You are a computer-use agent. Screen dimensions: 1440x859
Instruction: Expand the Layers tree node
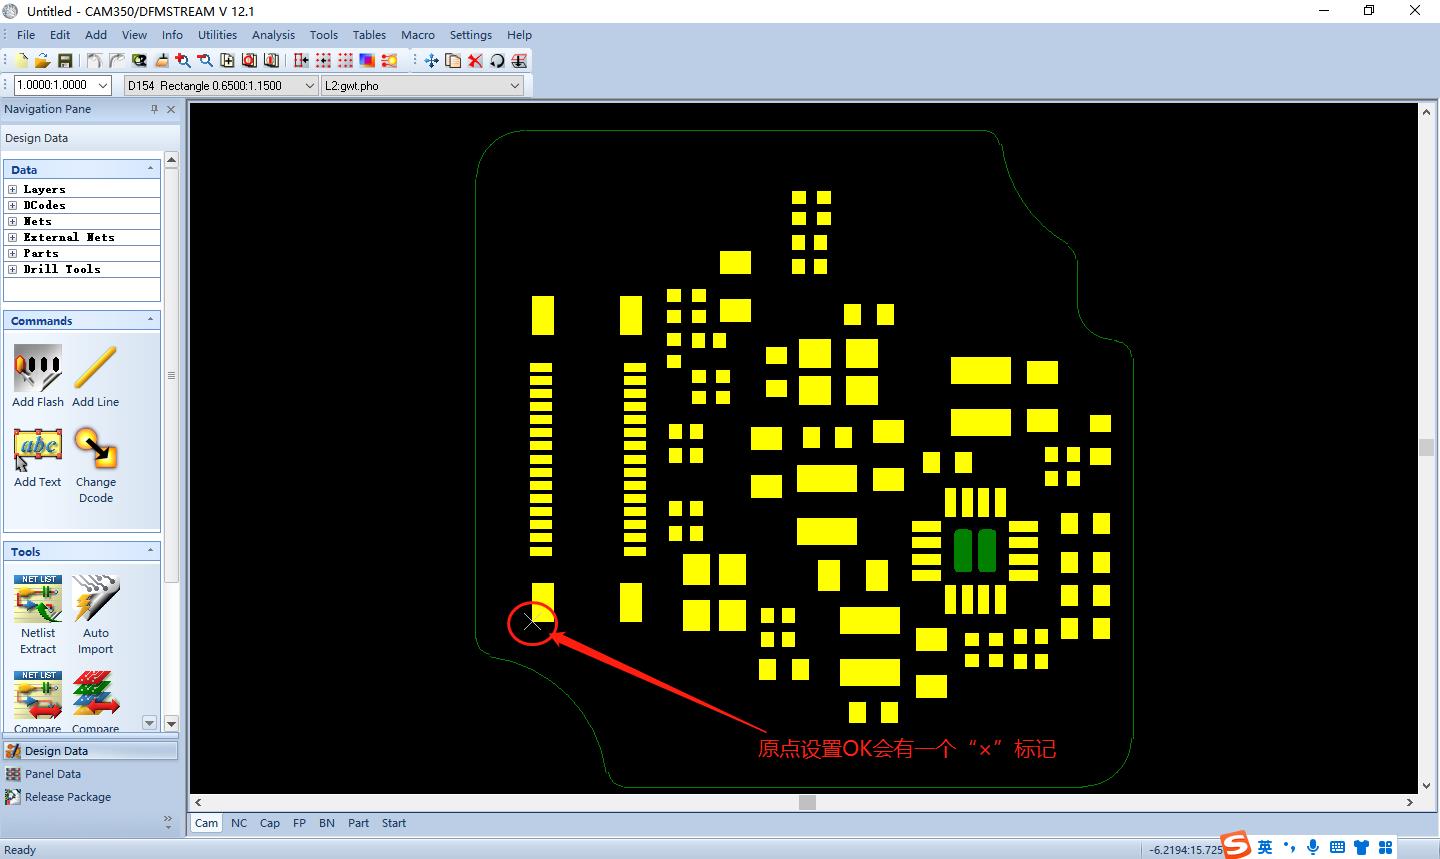tap(11, 189)
